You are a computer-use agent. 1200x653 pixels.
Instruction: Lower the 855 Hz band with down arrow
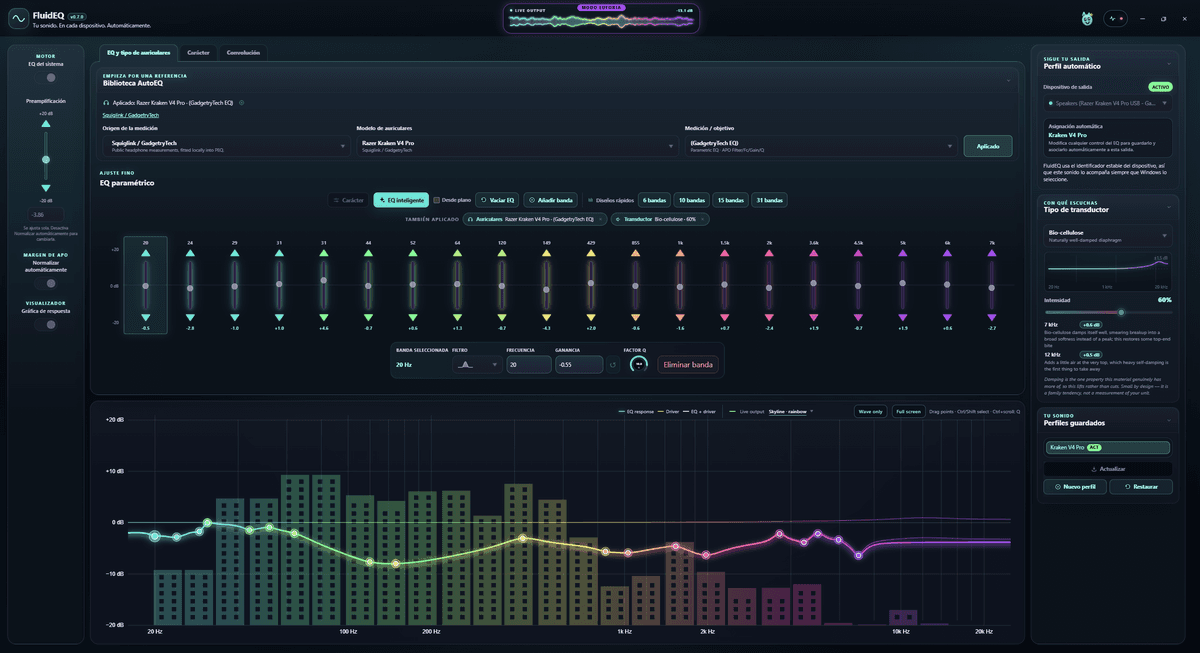[x=635, y=317]
